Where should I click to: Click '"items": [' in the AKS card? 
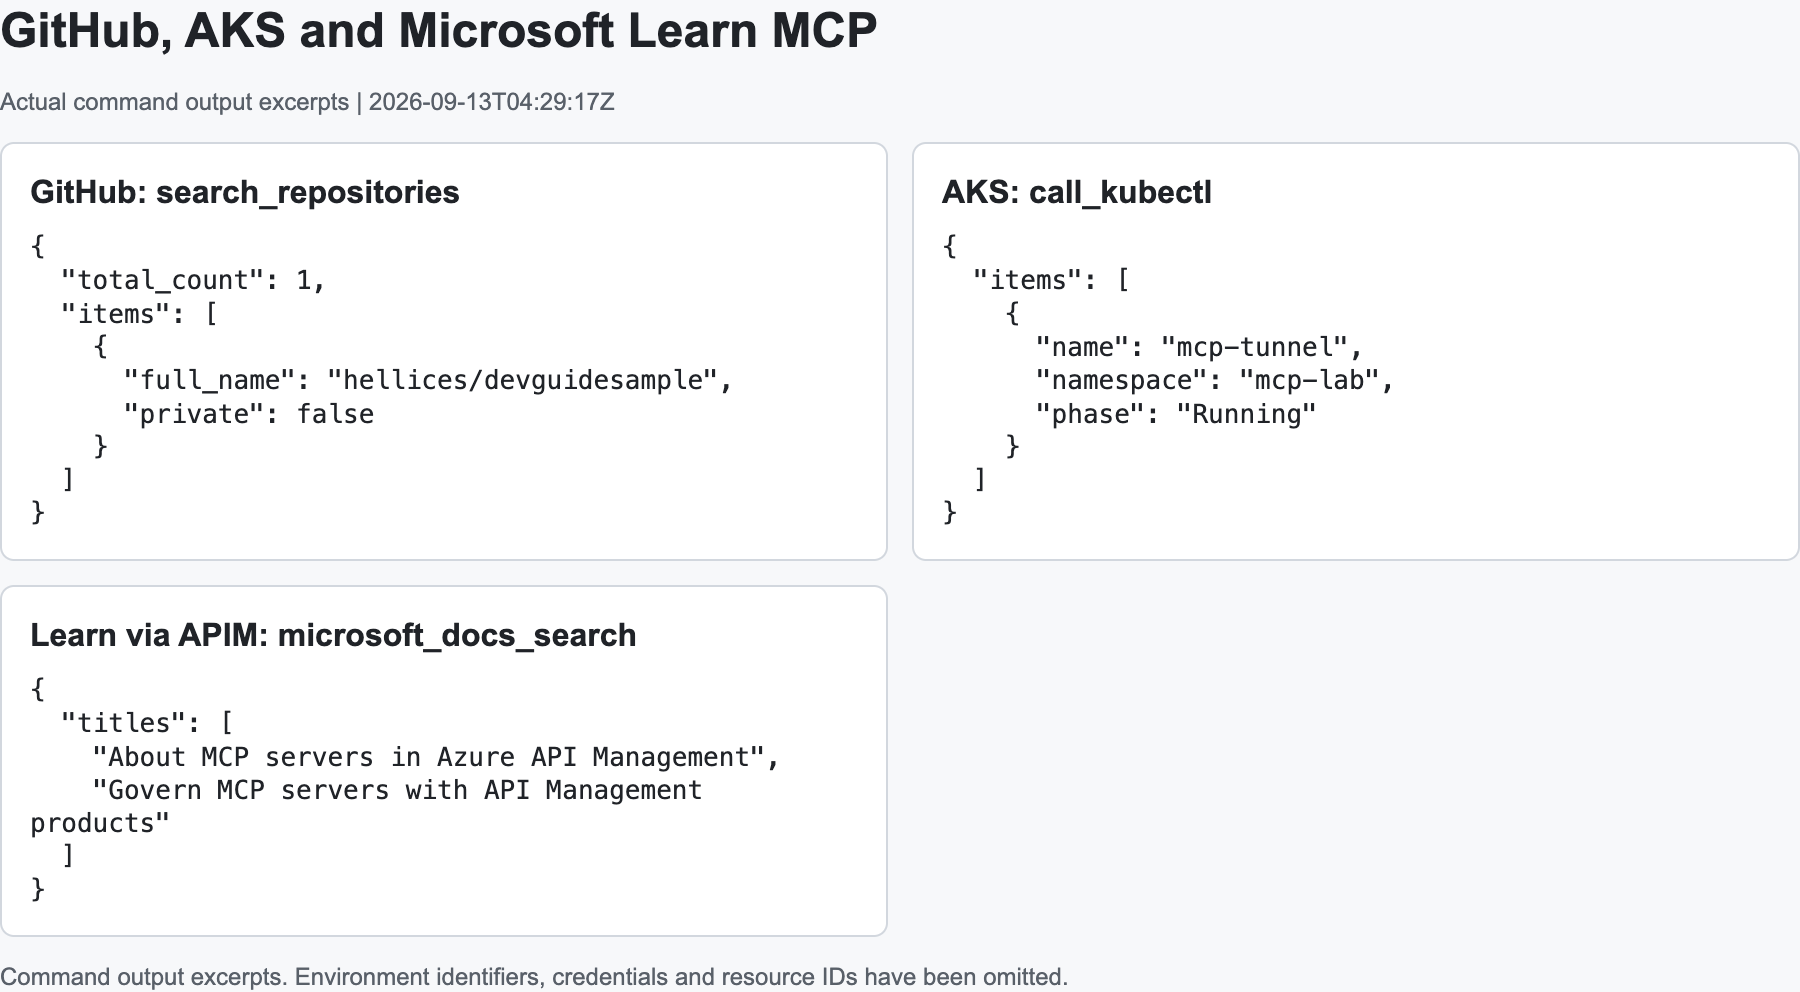point(1051,280)
